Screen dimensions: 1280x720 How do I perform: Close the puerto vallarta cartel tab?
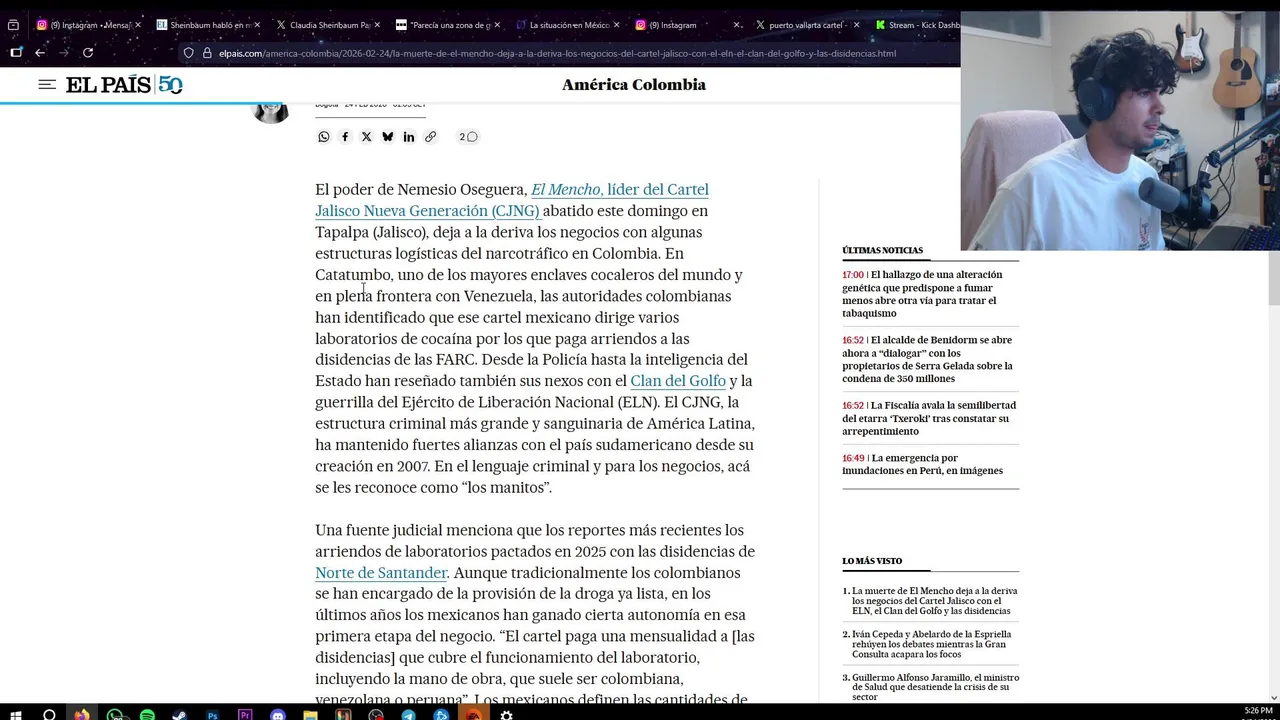(x=856, y=25)
